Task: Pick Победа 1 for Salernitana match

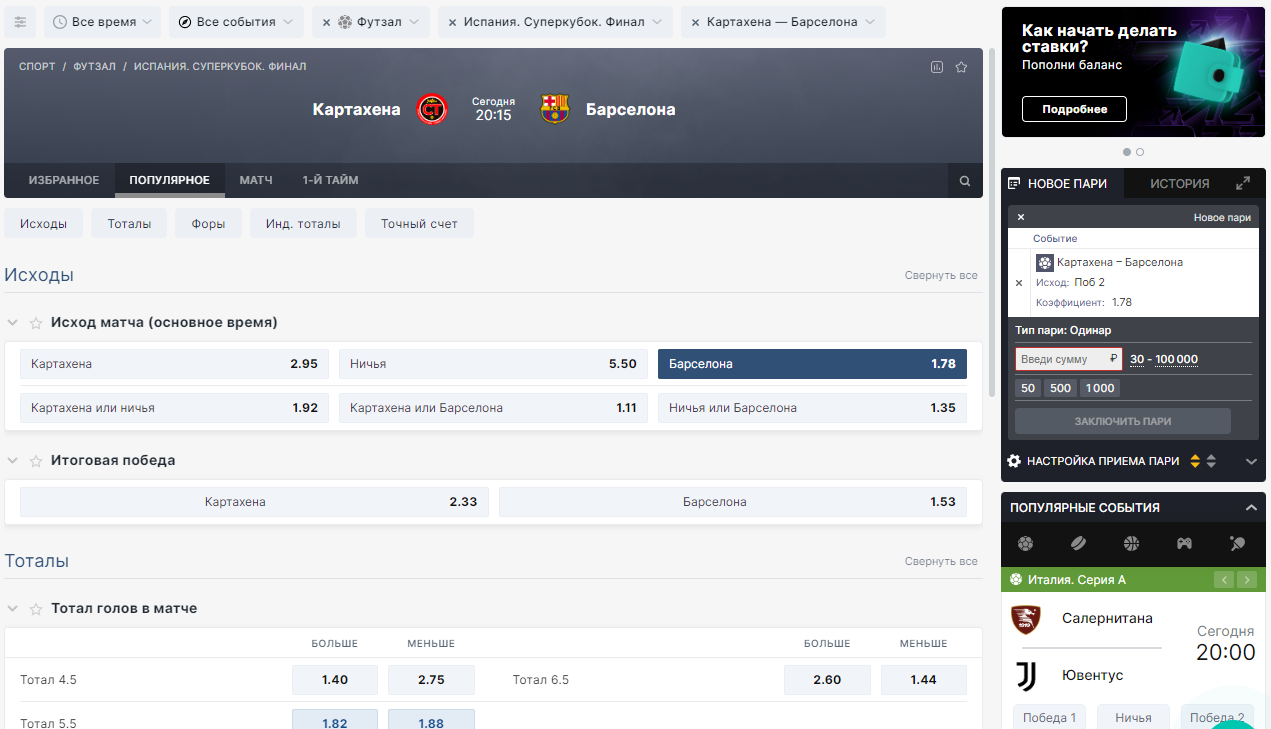Action: (1050, 717)
